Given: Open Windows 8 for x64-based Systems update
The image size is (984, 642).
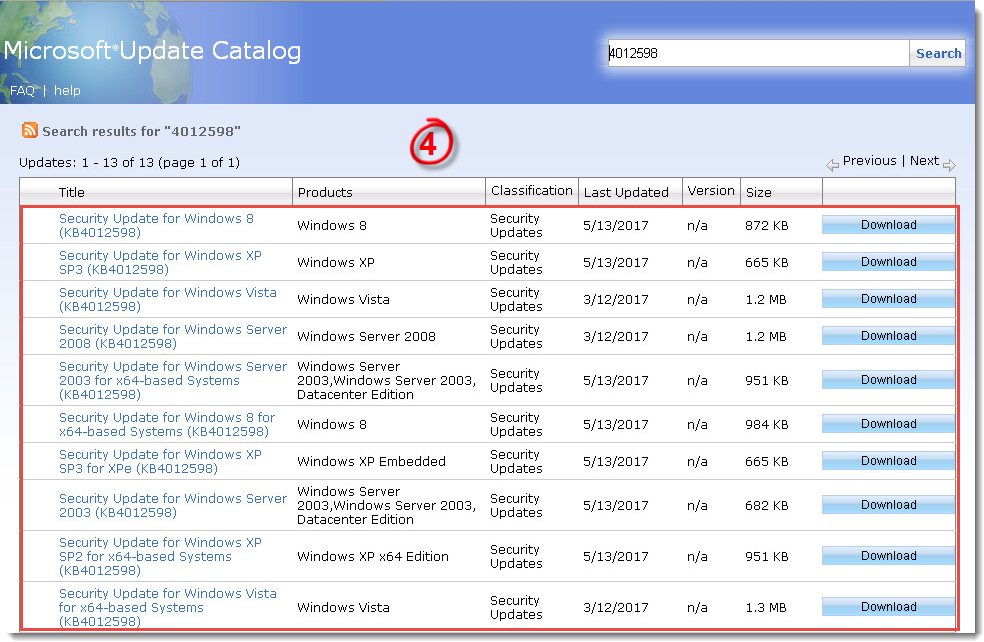Looking at the screenshot, I should [x=167, y=424].
